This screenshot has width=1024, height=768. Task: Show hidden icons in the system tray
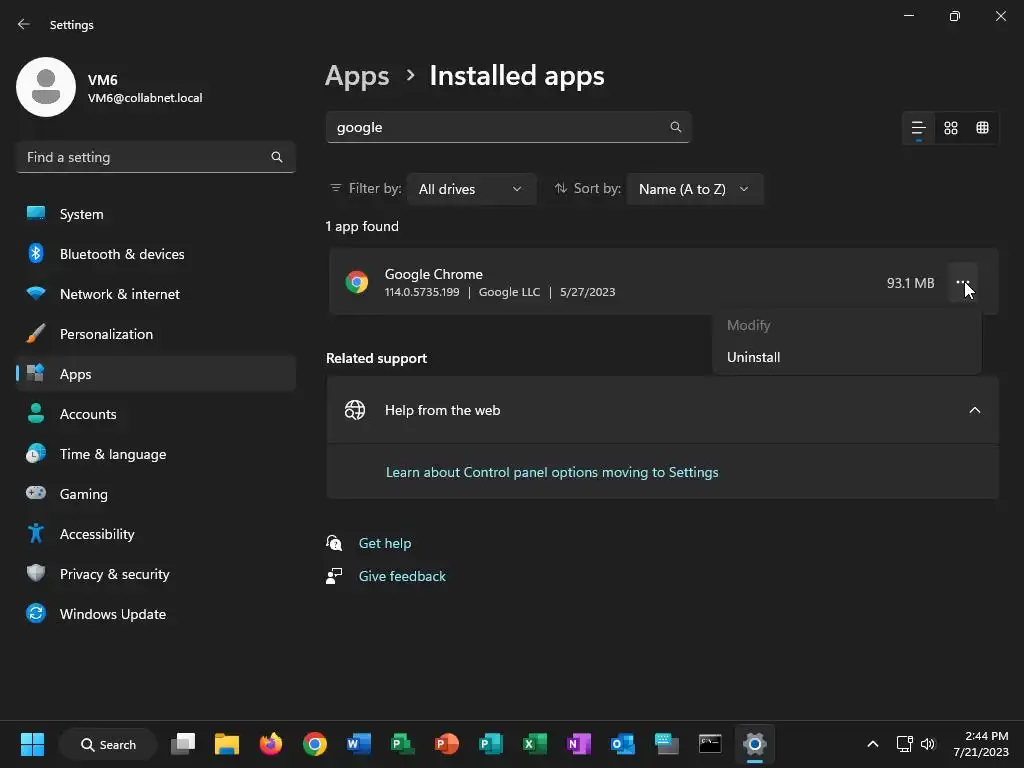pos(872,744)
